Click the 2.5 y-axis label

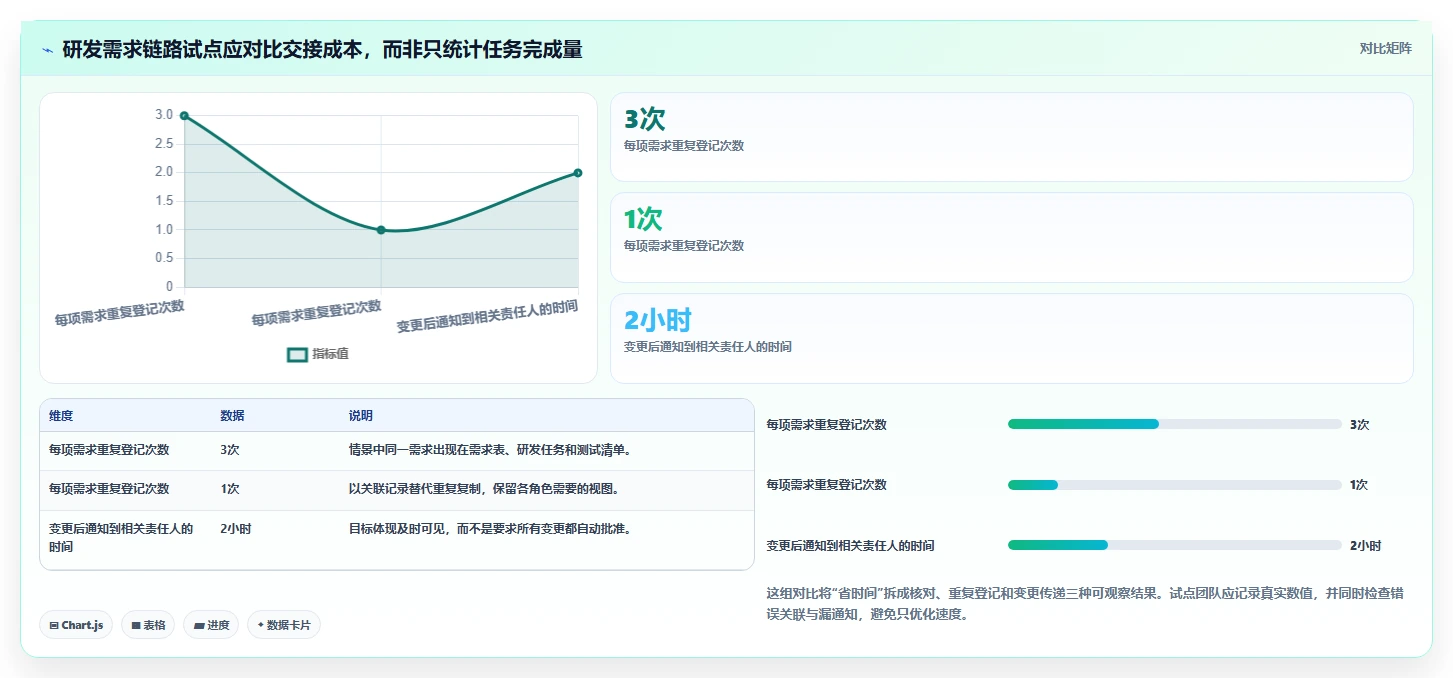click(x=164, y=144)
